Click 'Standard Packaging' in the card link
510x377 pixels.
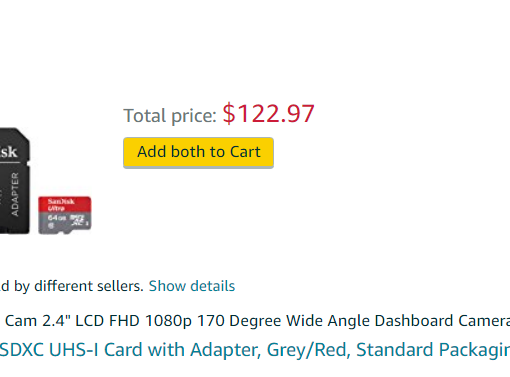point(433,350)
